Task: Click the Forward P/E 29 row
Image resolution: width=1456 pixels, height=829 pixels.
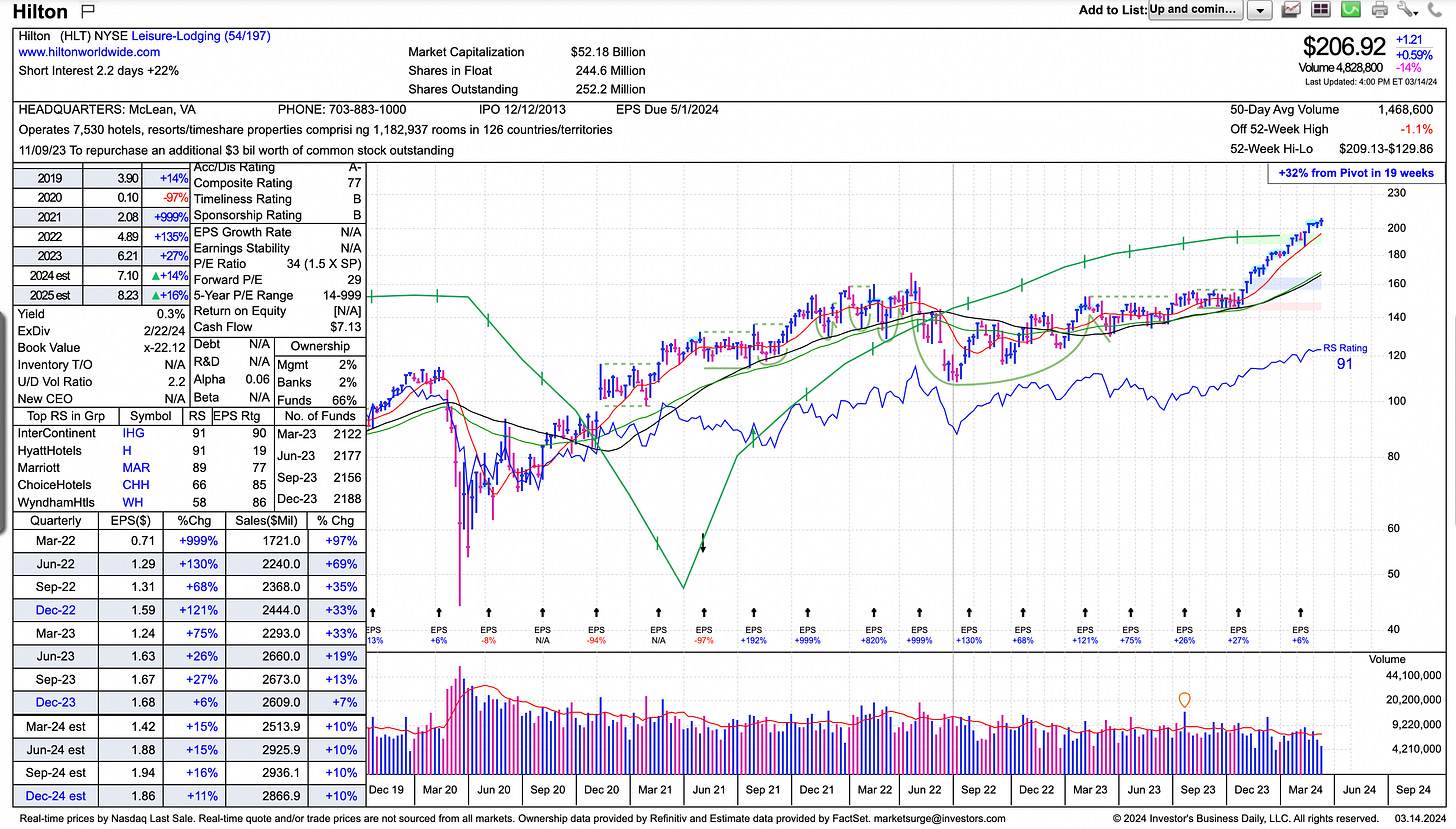Action: click(277, 280)
